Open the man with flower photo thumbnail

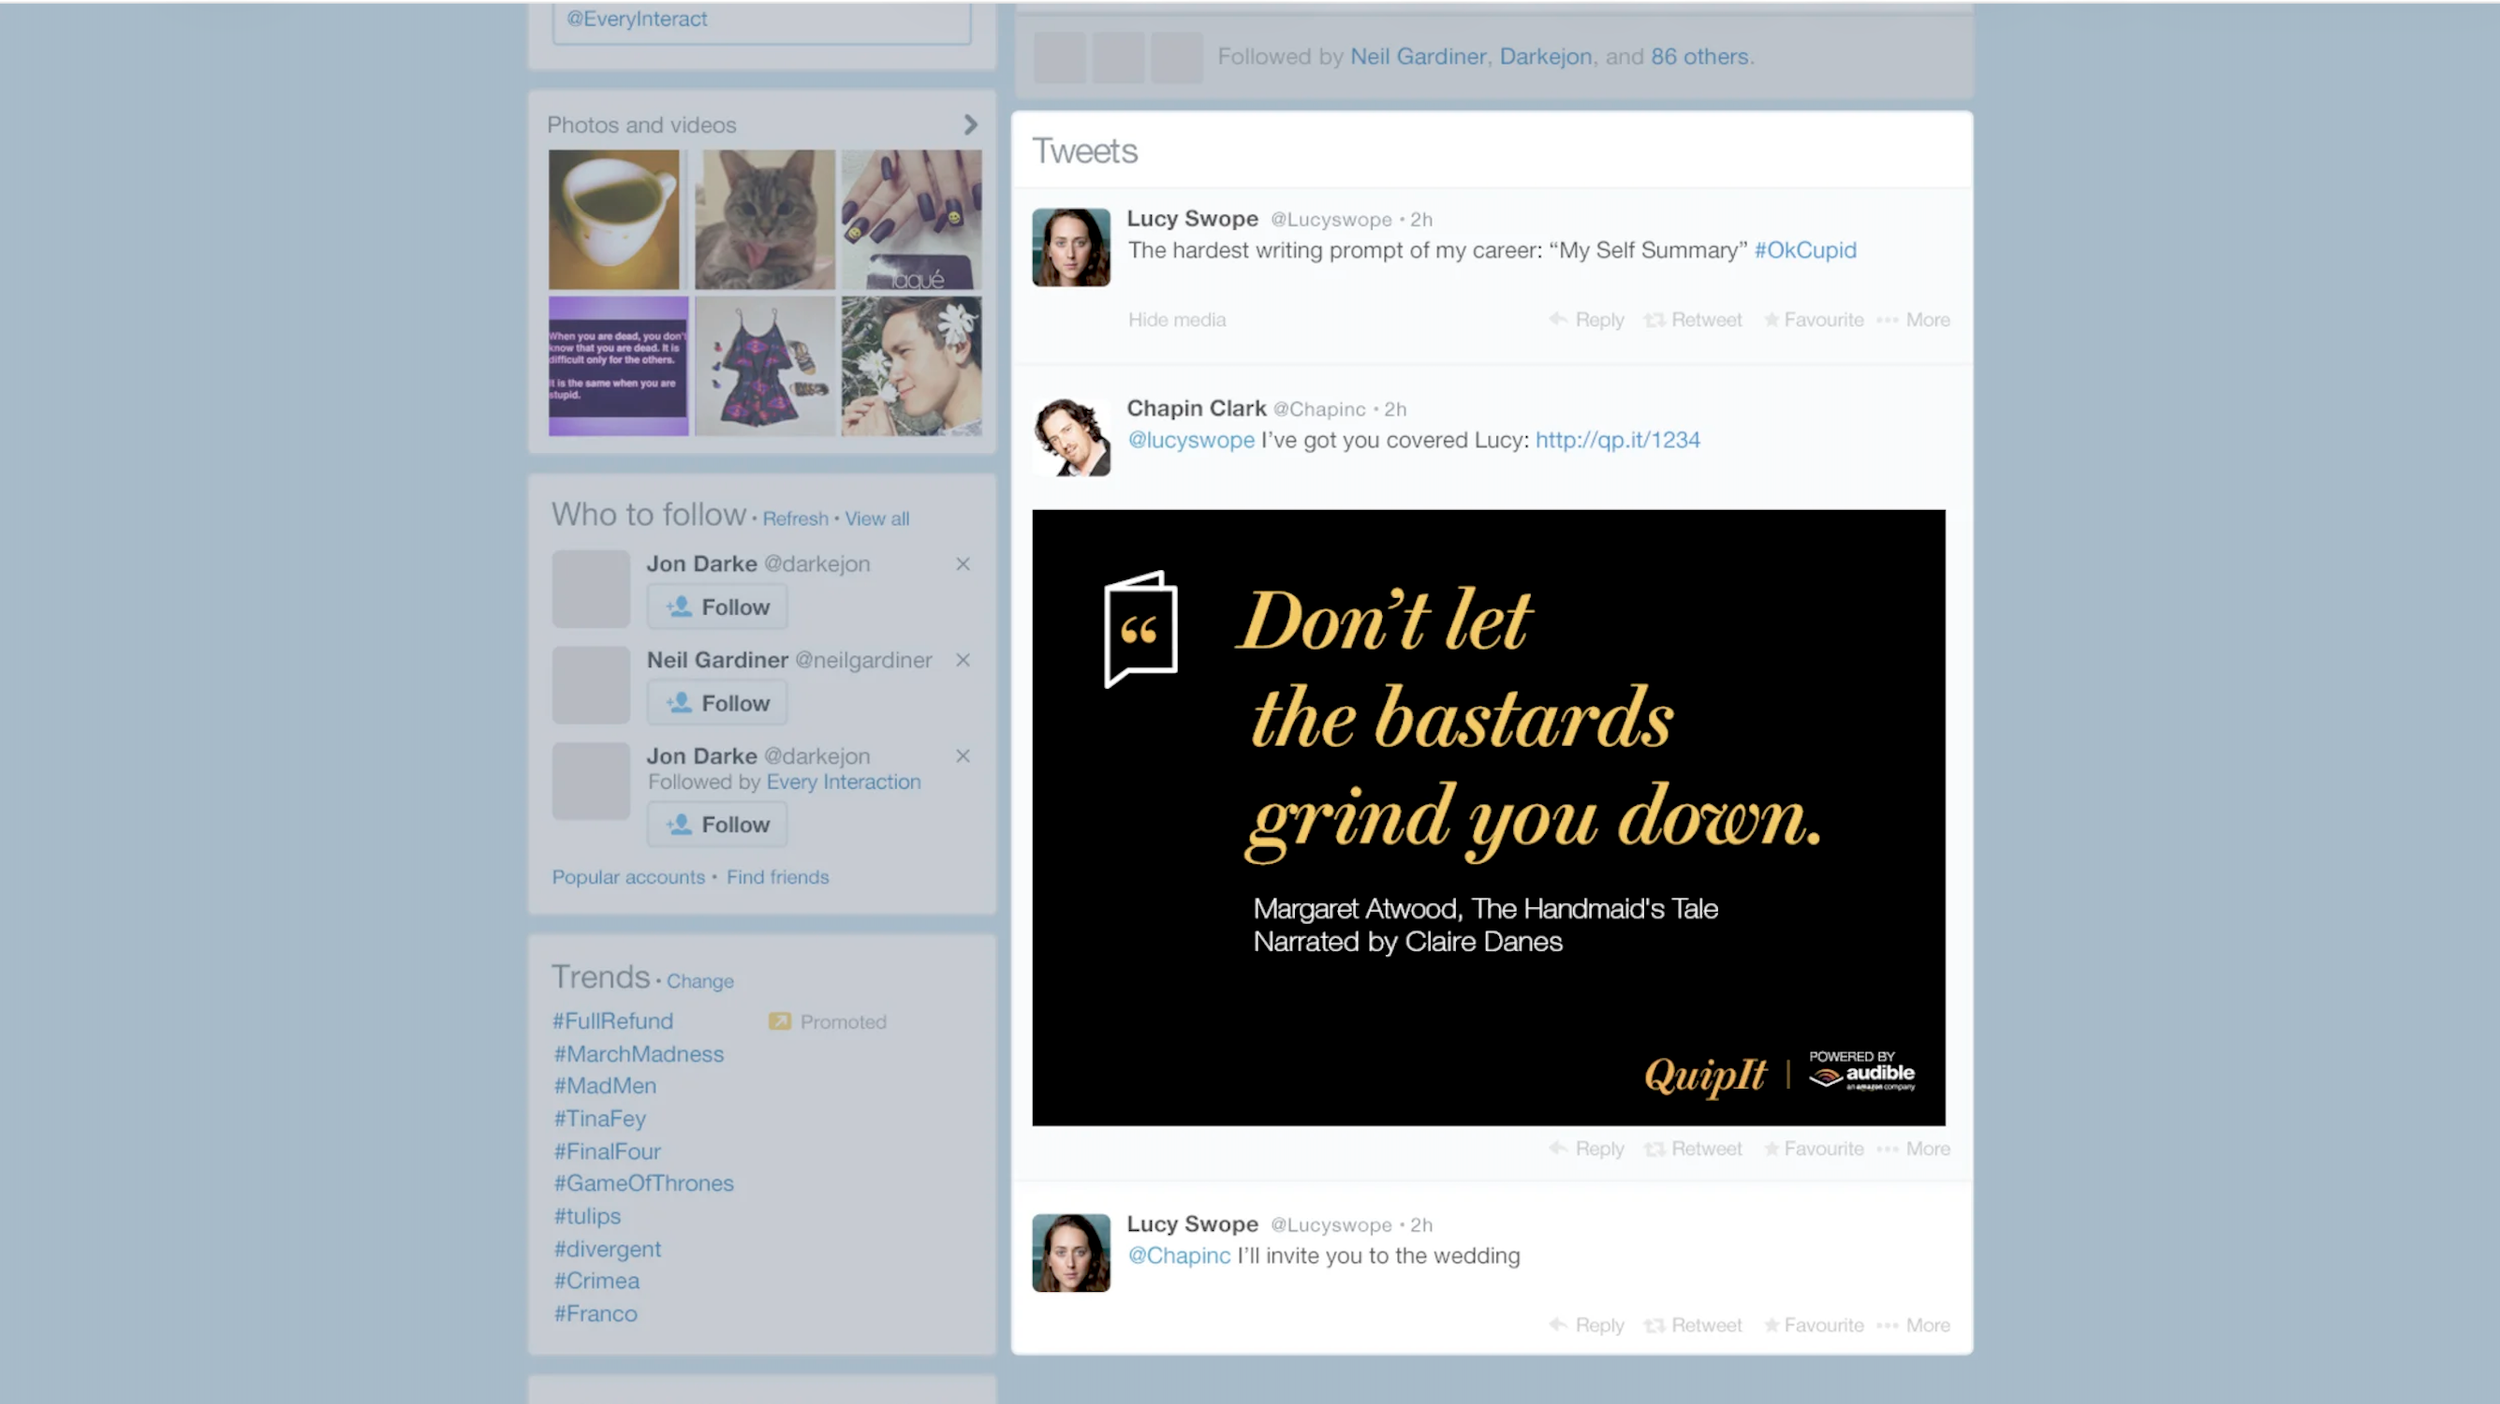(911, 366)
